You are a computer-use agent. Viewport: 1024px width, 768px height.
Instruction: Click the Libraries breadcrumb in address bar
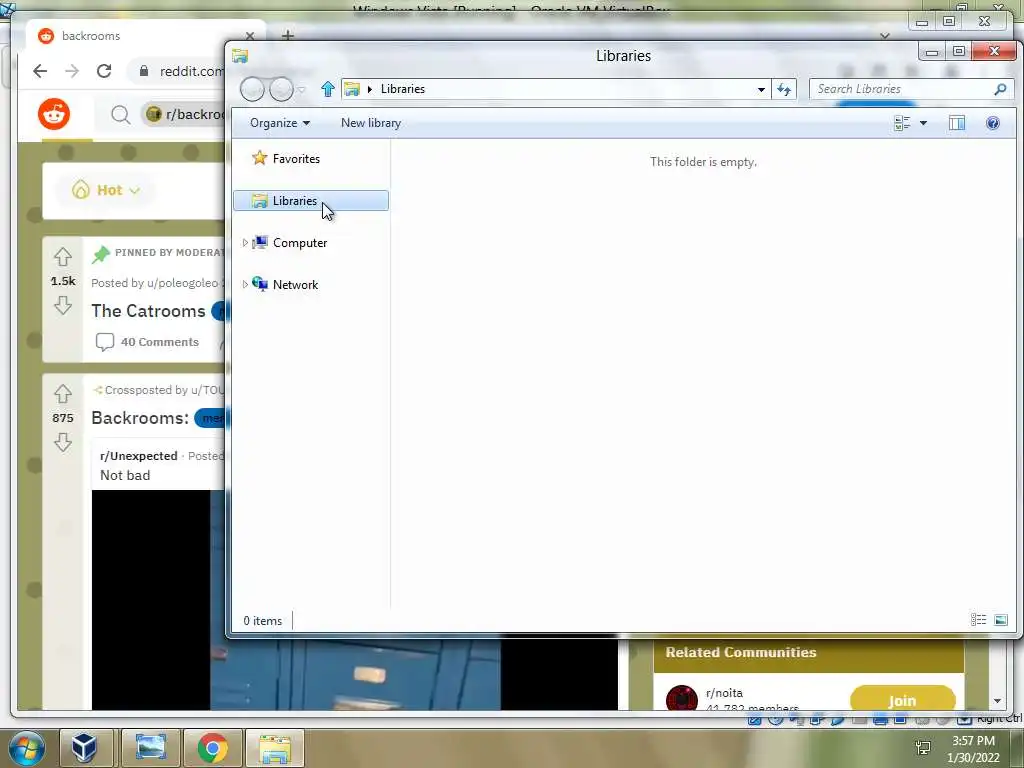pyautogui.click(x=403, y=89)
